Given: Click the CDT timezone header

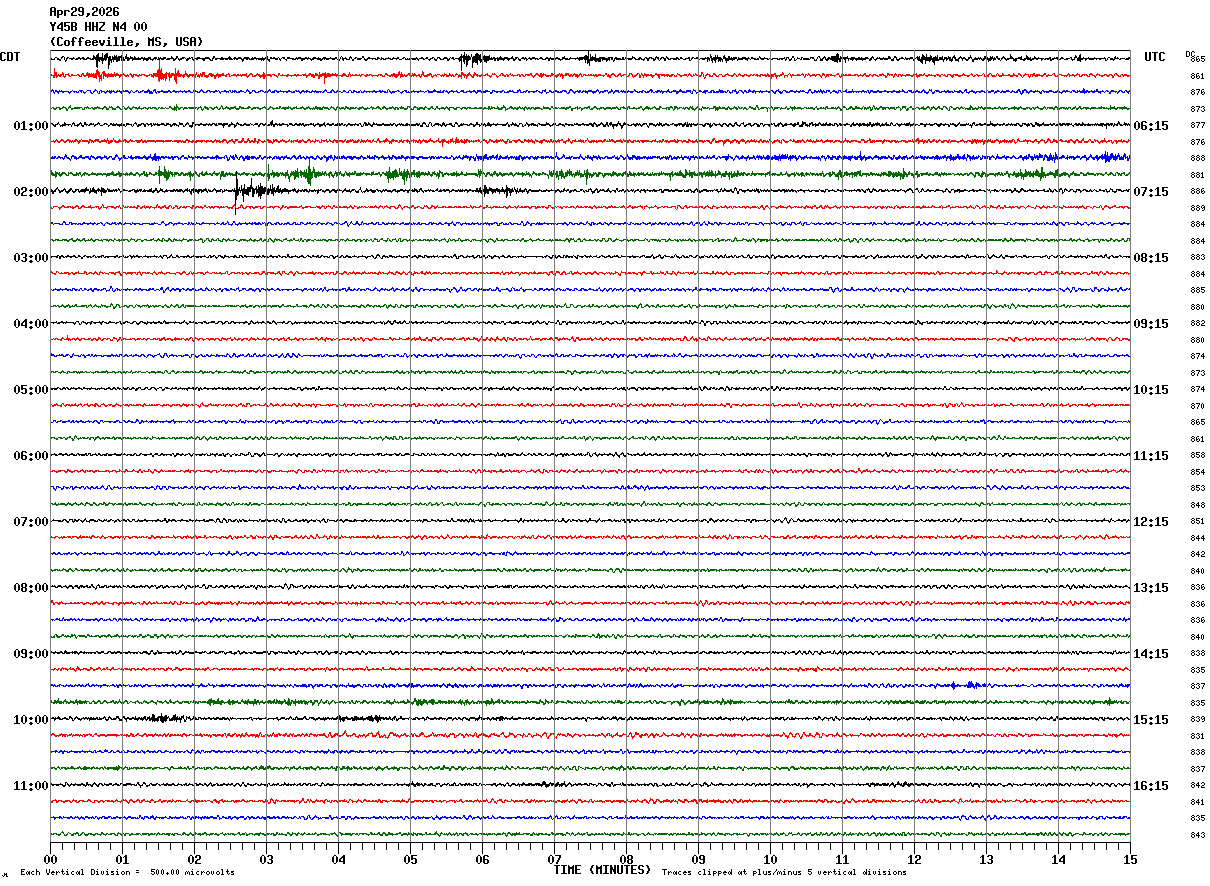Looking at the screenshot, I should tap(10, 57).
